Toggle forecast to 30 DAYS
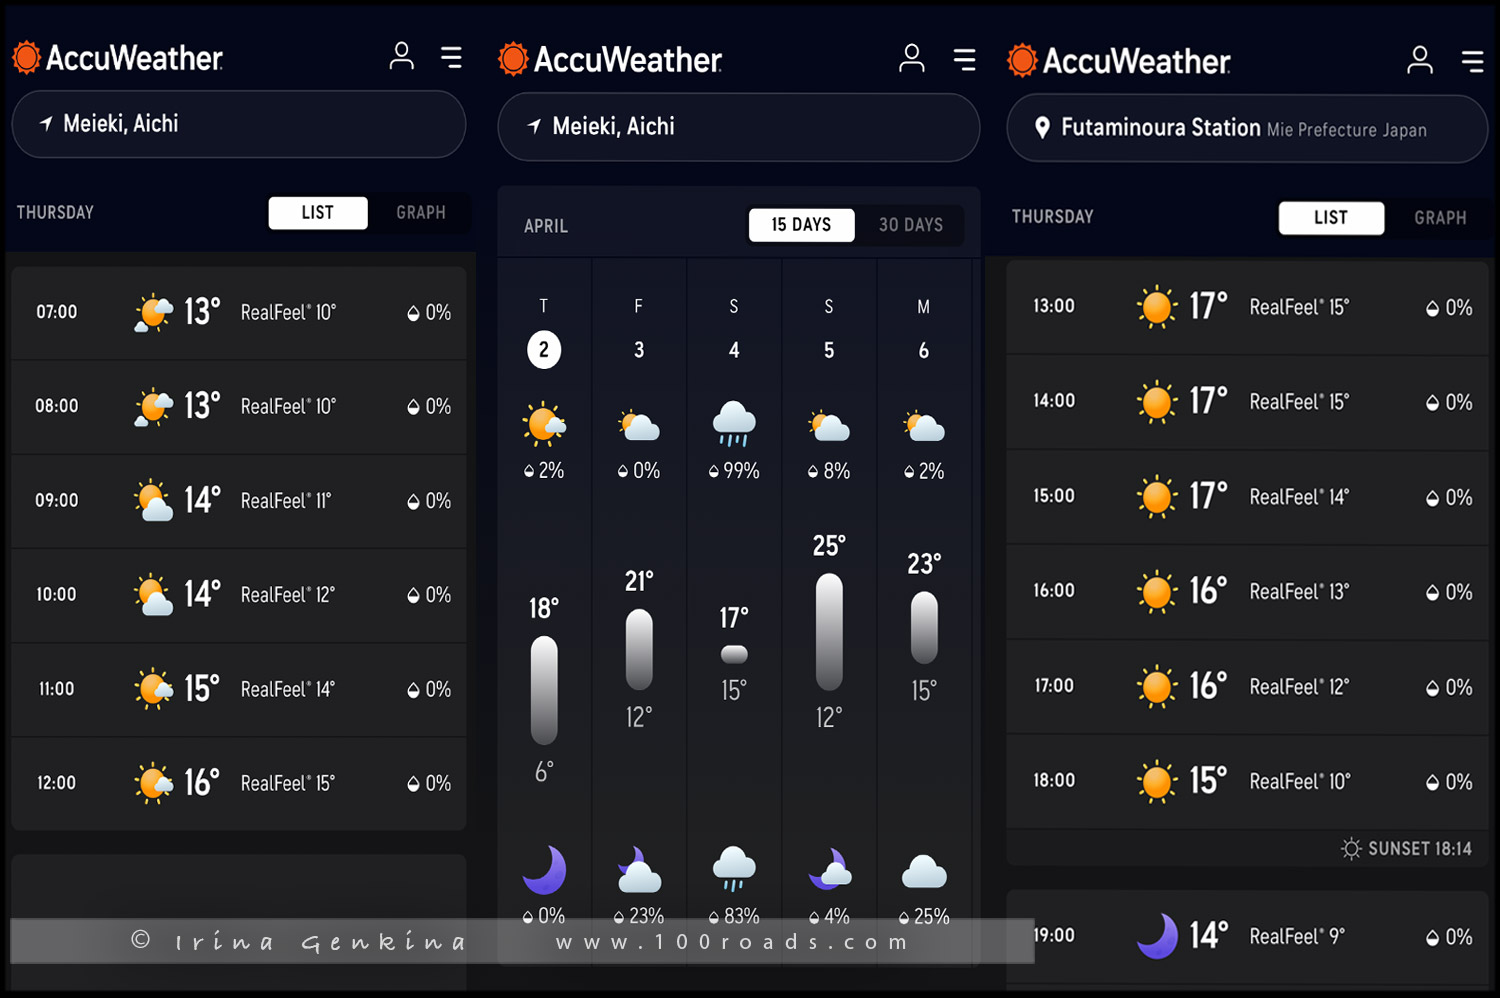1500x998 pixels. click(x=910, y=225)
